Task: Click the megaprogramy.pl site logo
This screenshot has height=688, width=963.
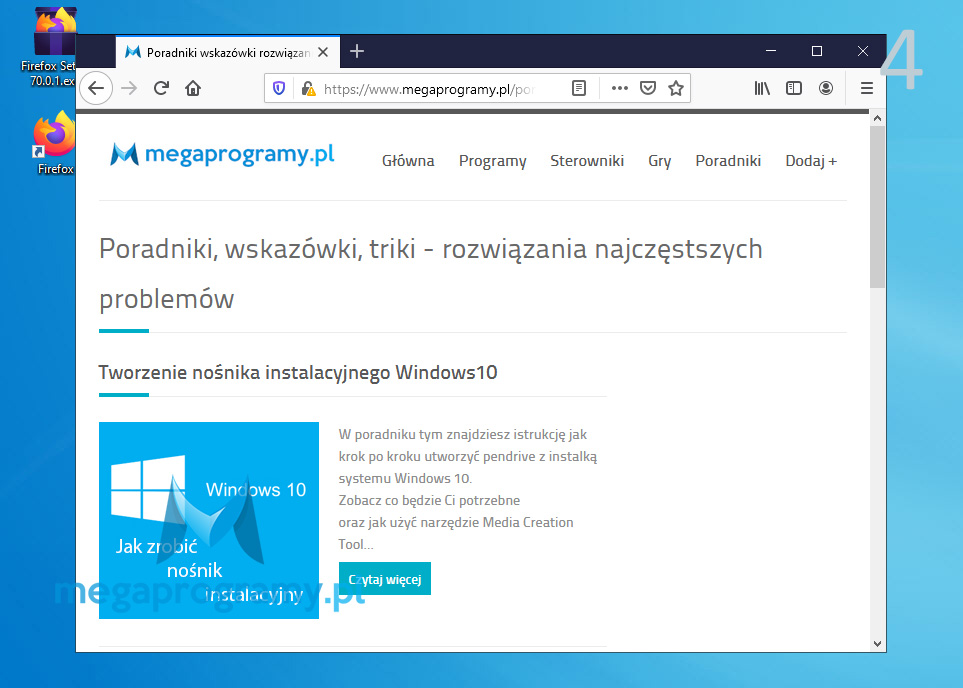Action: tap(222, 154)
